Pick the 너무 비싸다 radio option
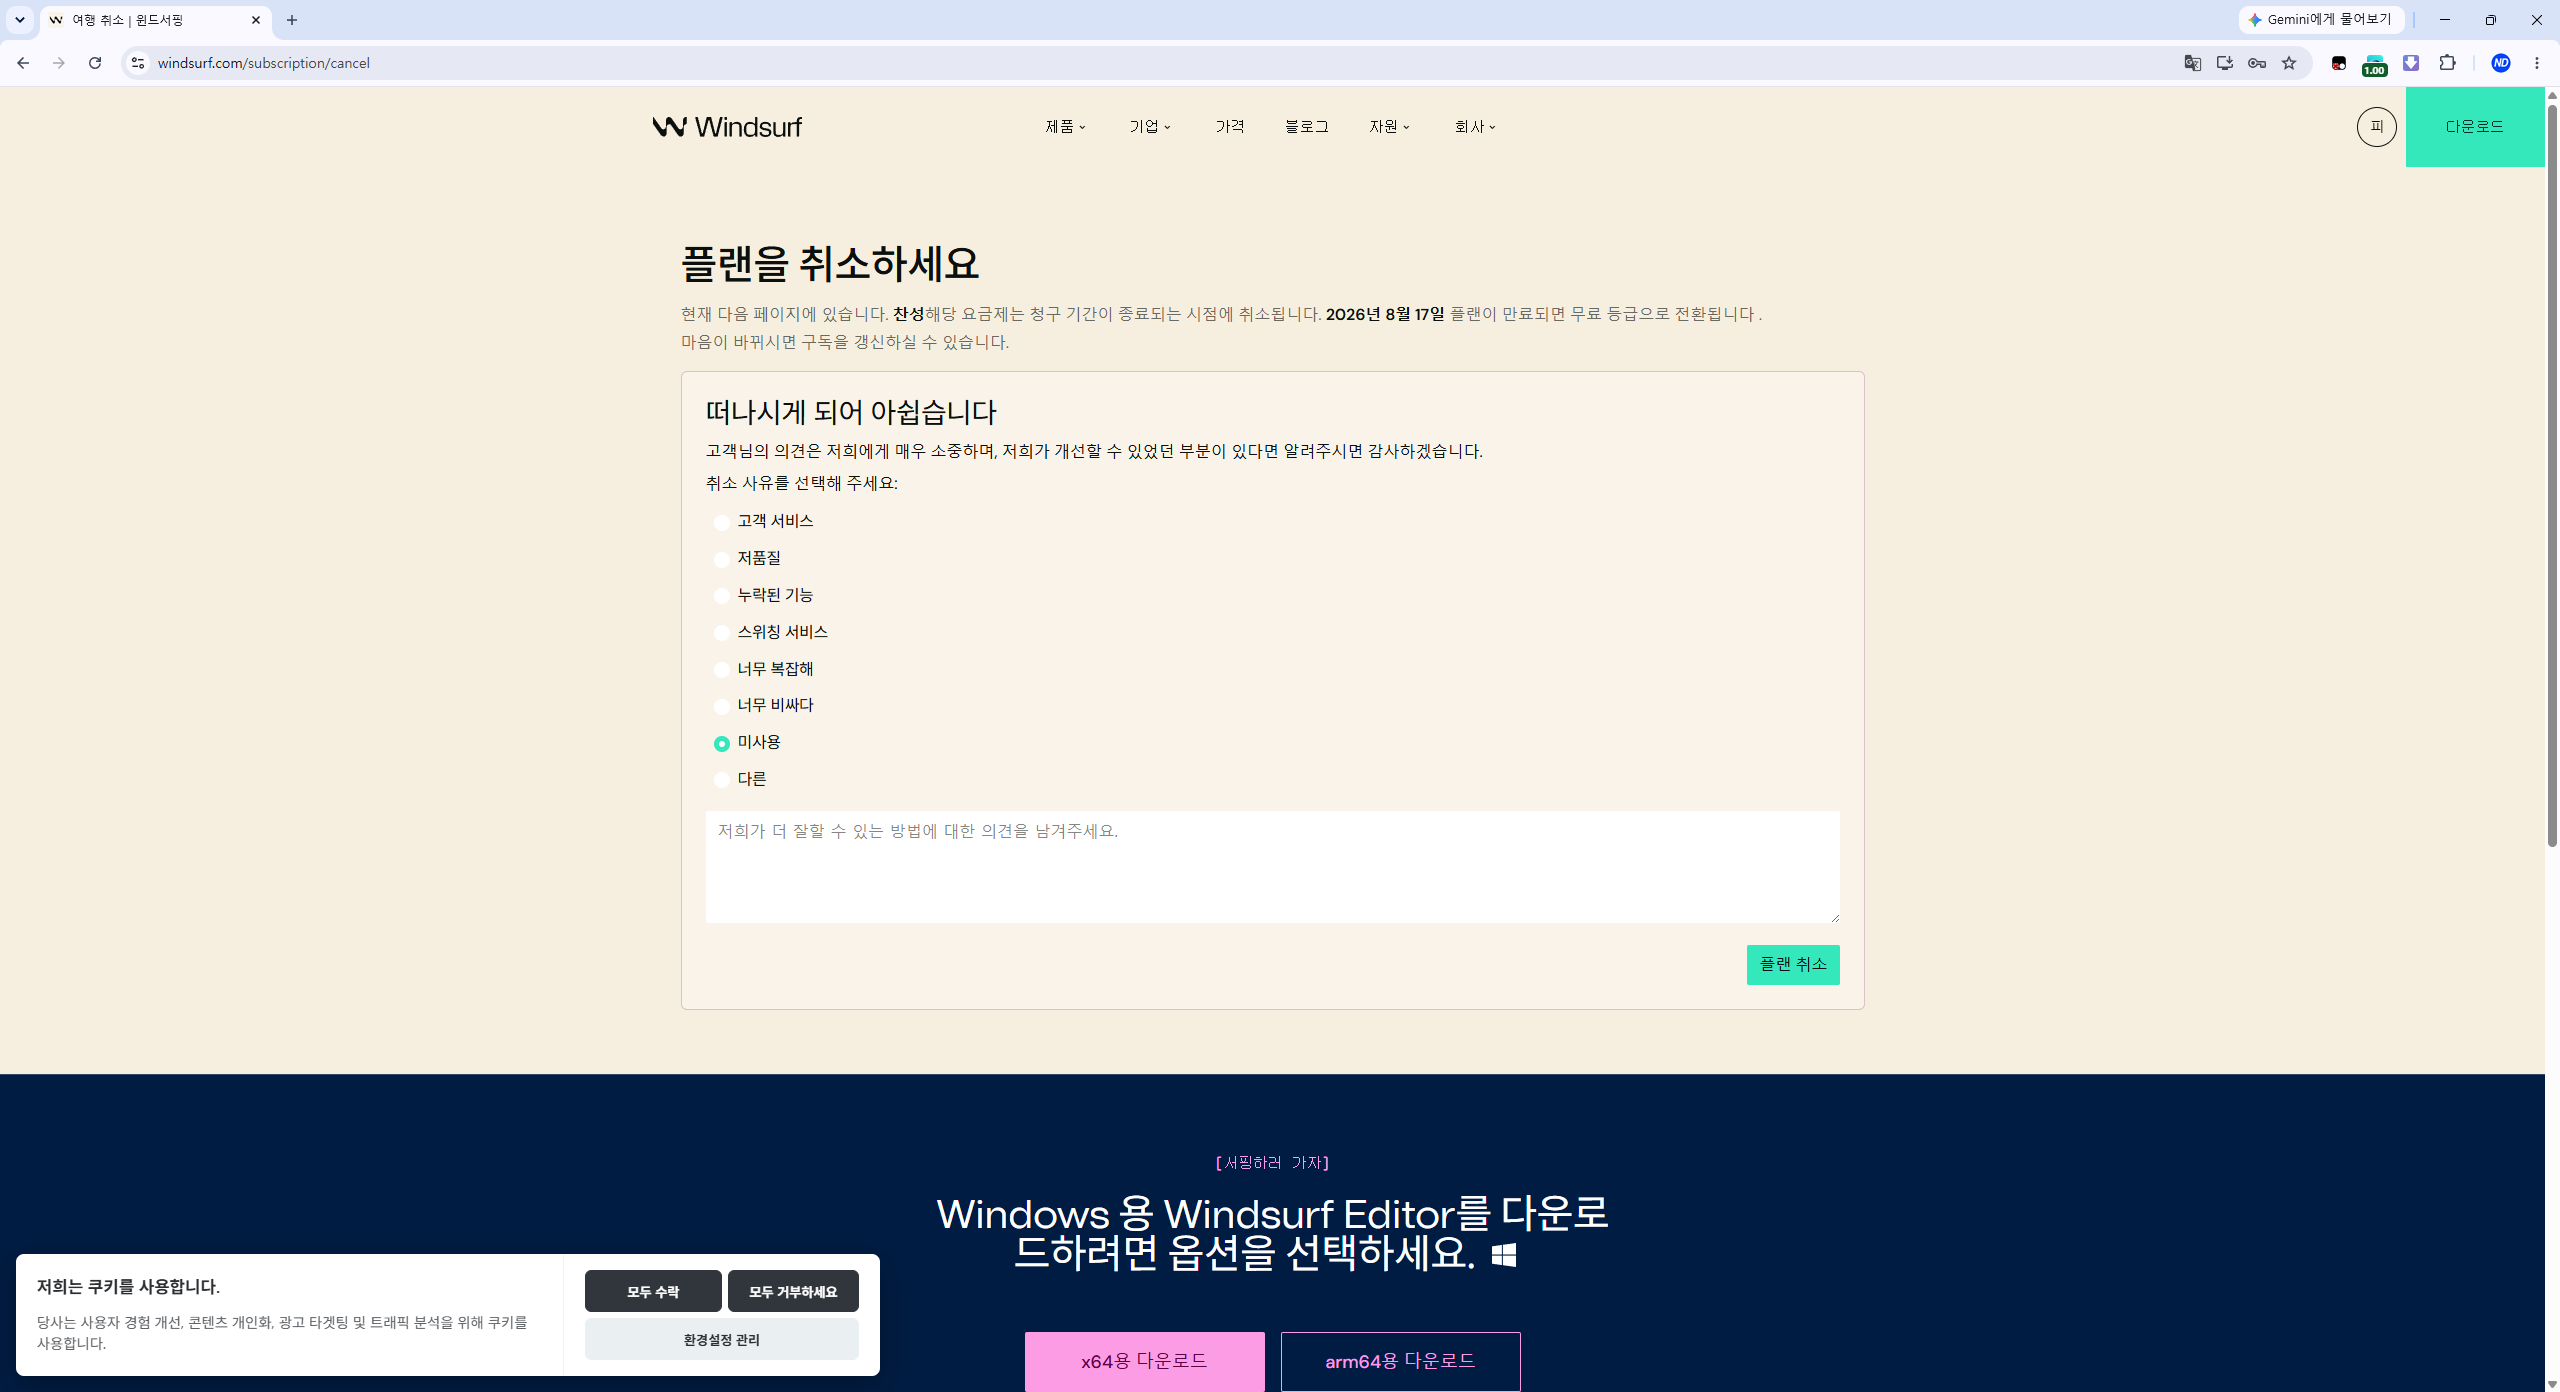 pyautogui.click(x=722, y=707)
